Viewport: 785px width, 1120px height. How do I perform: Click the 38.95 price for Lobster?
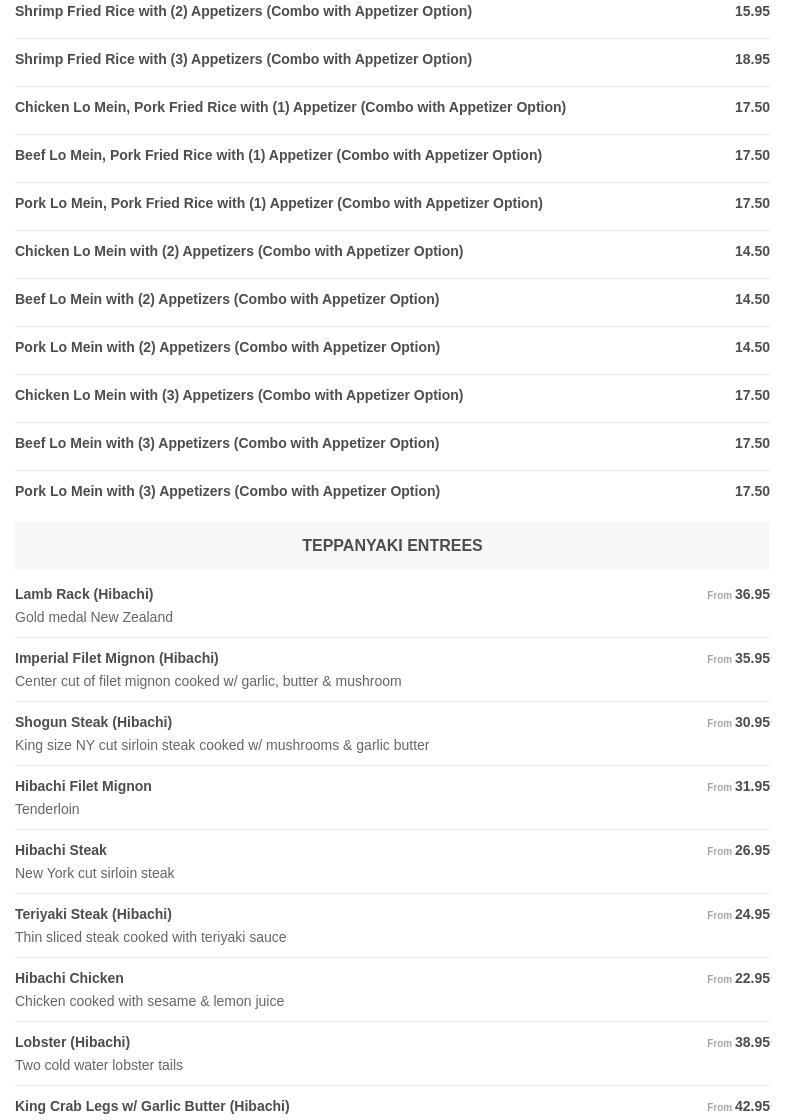coord(752,1042)
